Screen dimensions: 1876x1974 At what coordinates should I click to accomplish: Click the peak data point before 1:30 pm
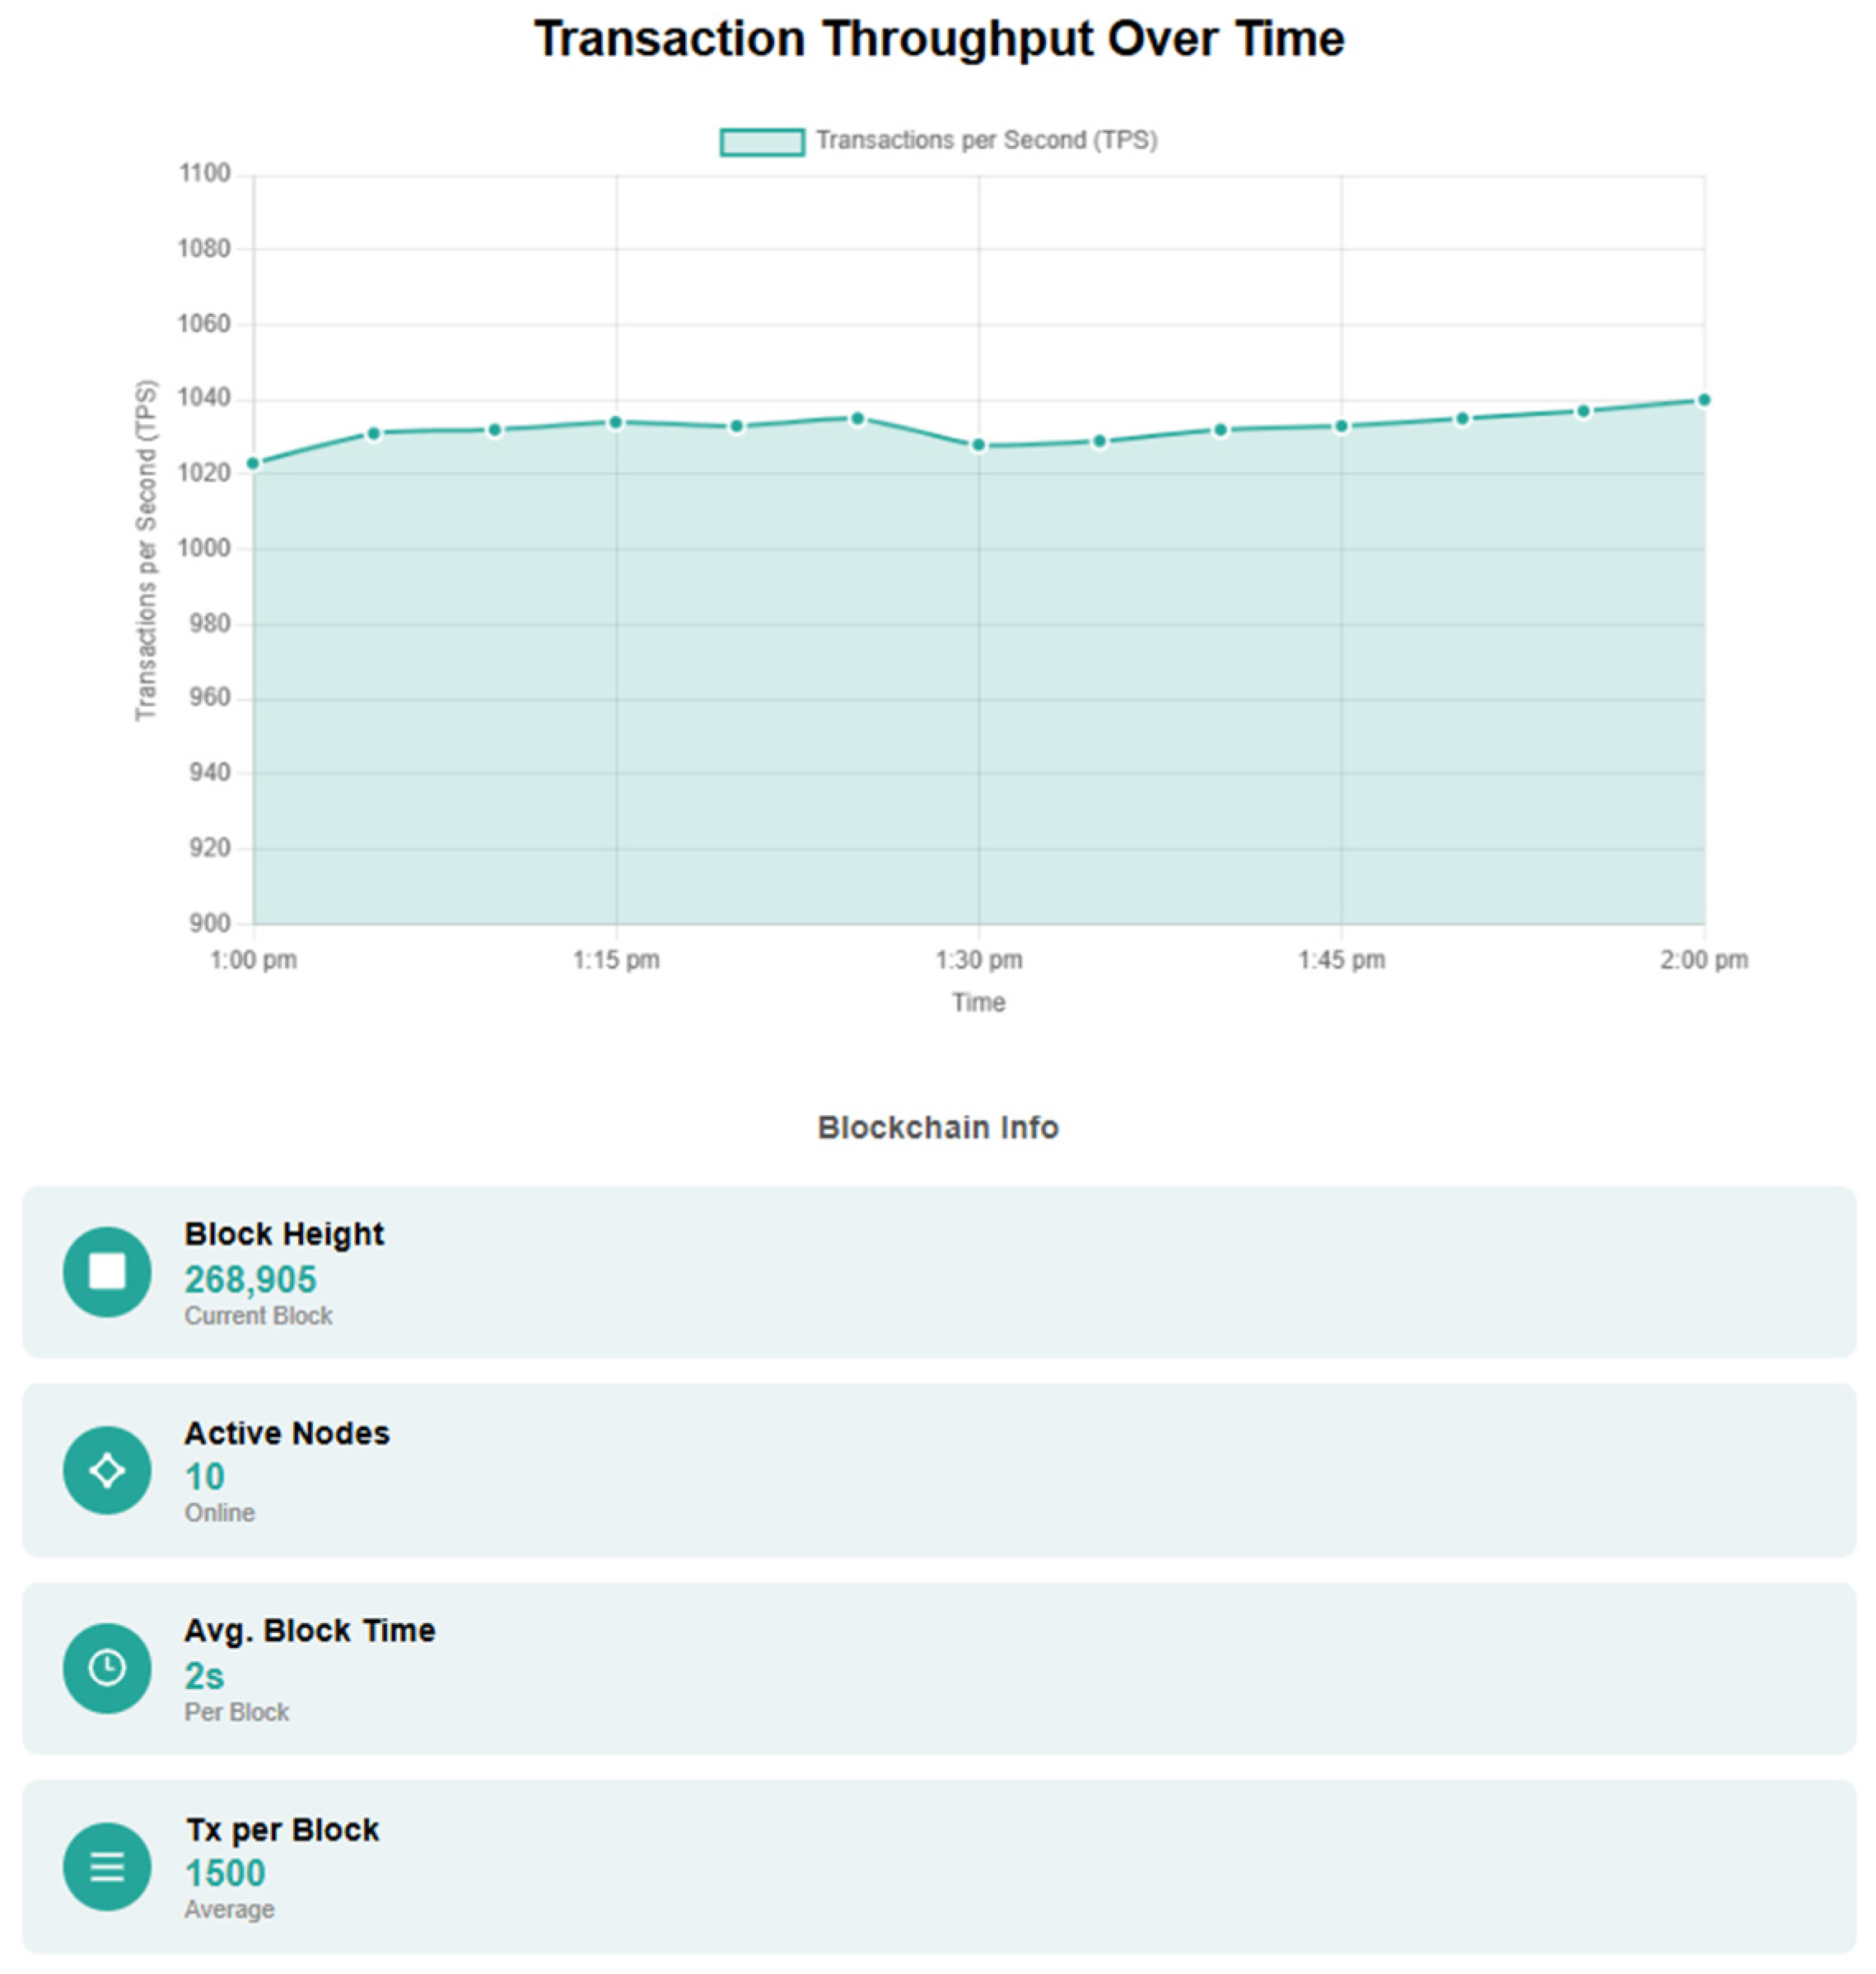(858, 418)
